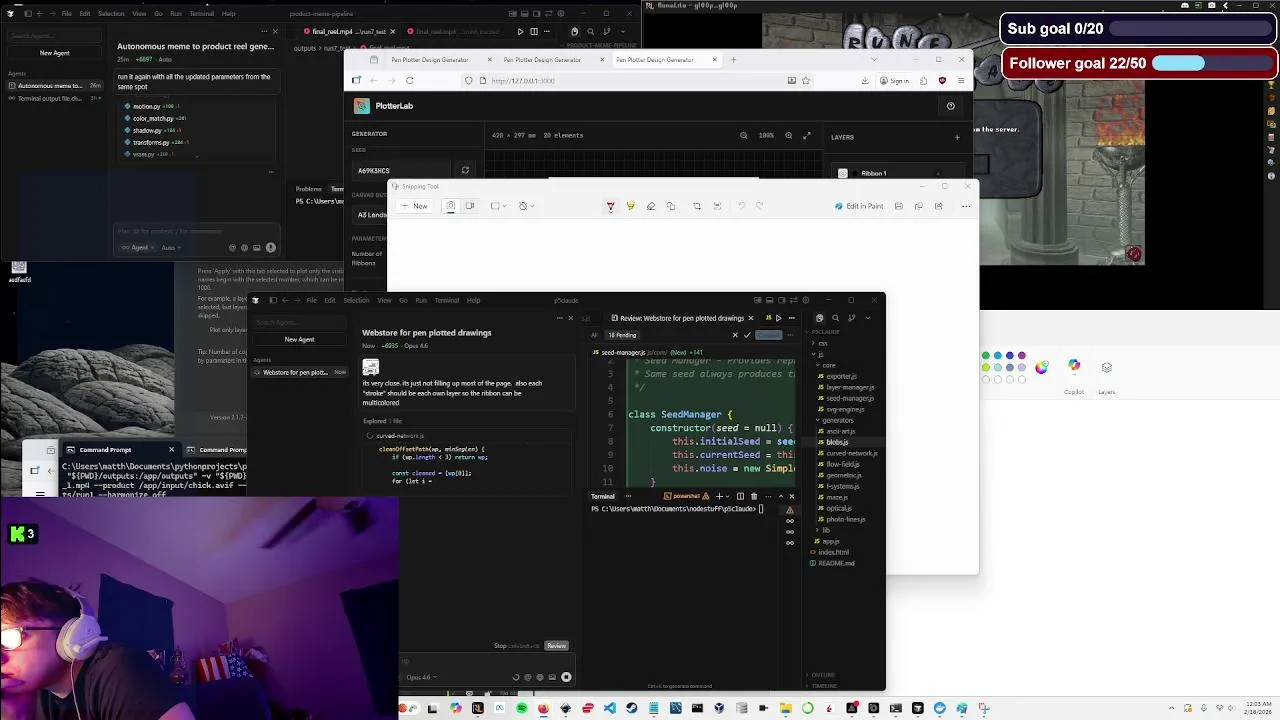Click the Copilot color icon in Paint

pos(1074,366)
